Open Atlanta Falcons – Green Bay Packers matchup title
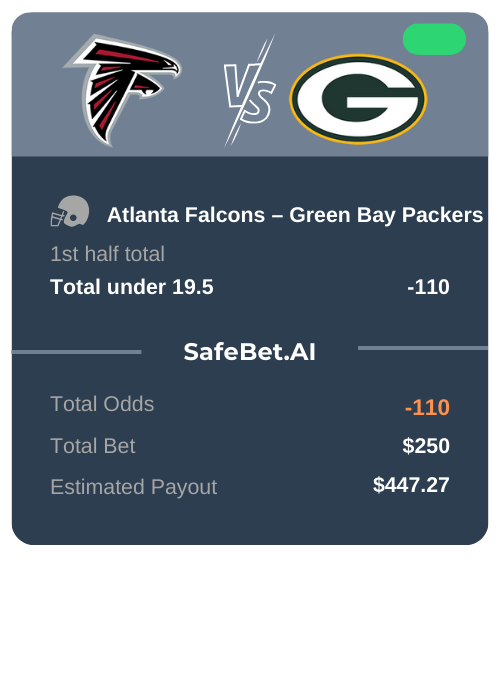Viewport: 500px width, 700px height. click(x=295, y=215)
